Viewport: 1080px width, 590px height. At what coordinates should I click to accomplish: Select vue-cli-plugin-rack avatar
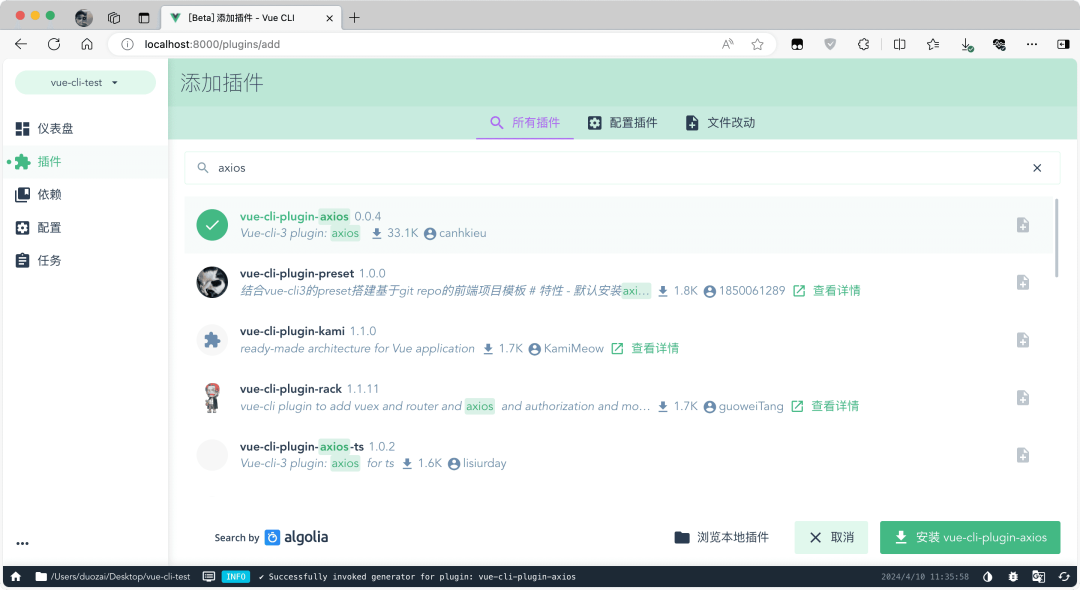pos(212,398)
